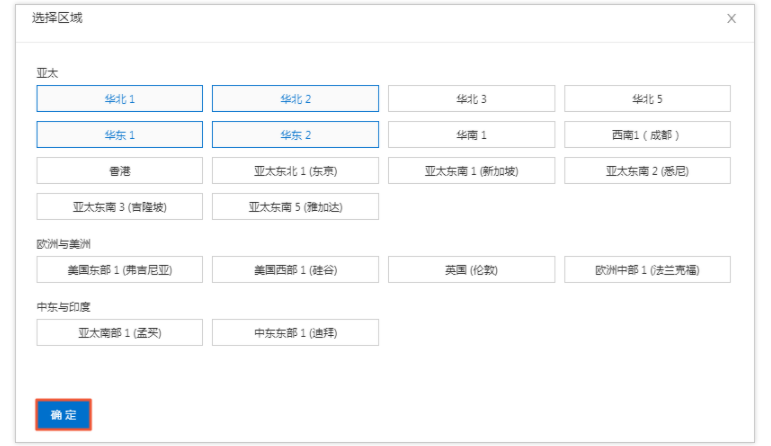Confirm selection with 确定 button

(x=63, y=415)
